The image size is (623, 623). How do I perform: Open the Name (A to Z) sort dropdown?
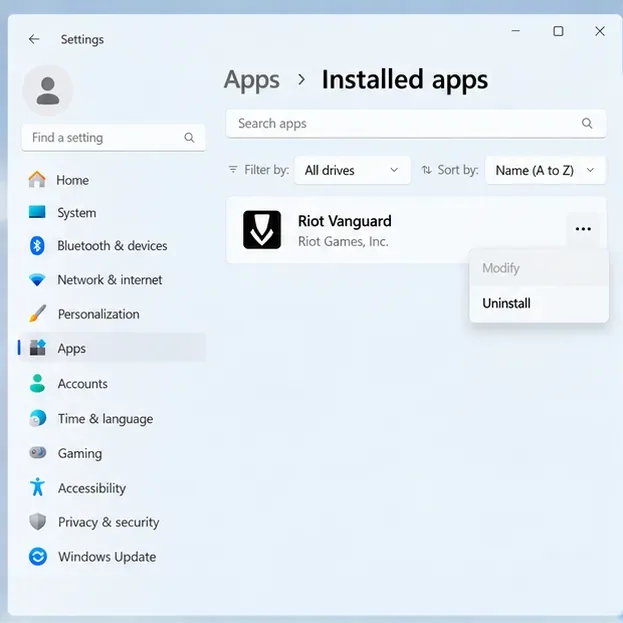pyautogui.click(x=546, y=170)
